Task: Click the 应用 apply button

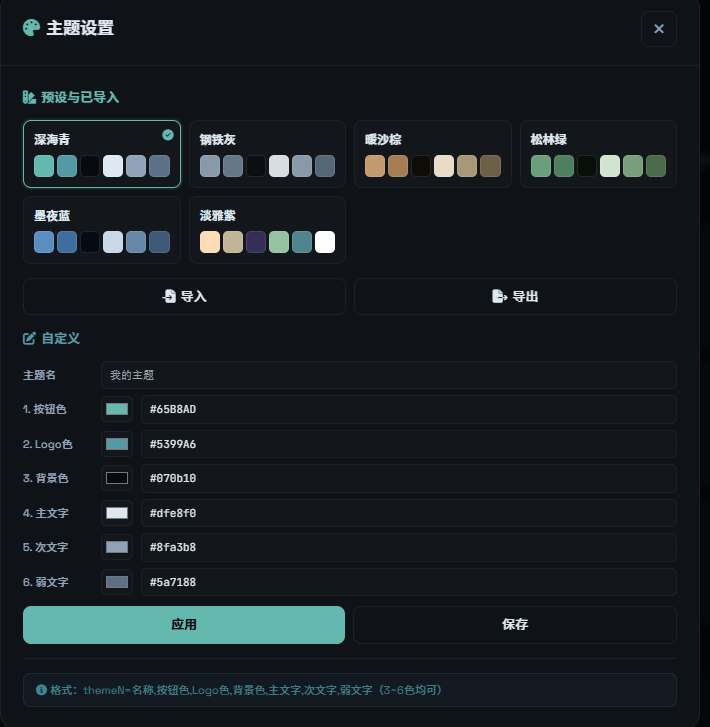Action: 184,625
